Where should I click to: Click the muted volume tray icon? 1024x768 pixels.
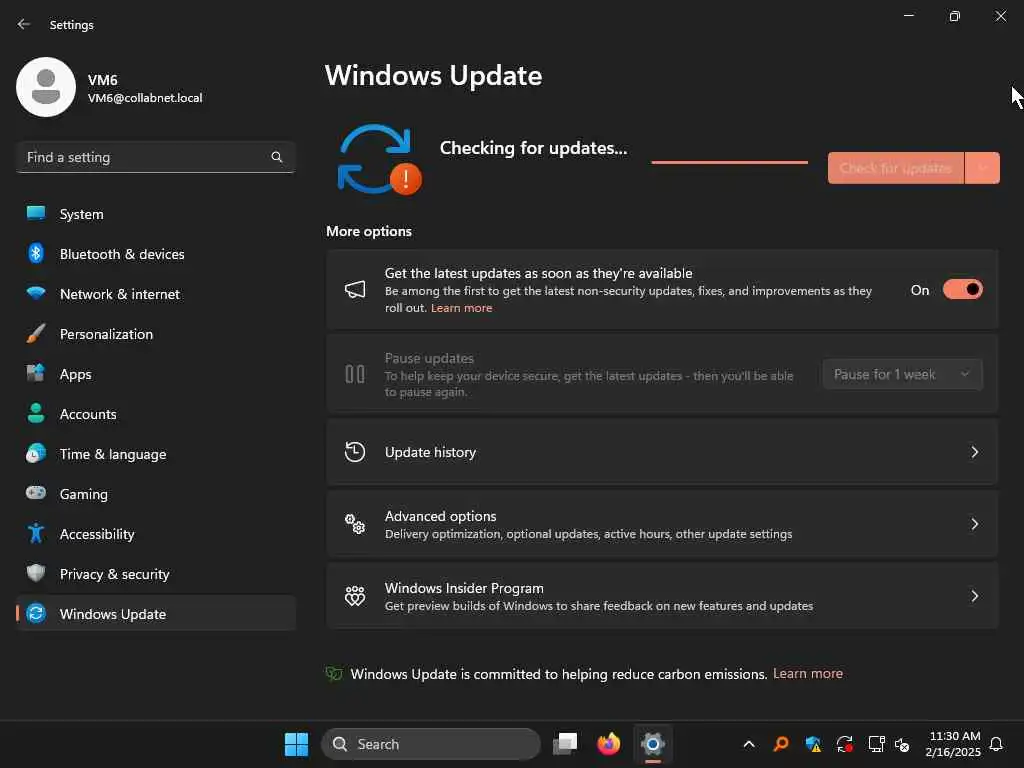902,744
